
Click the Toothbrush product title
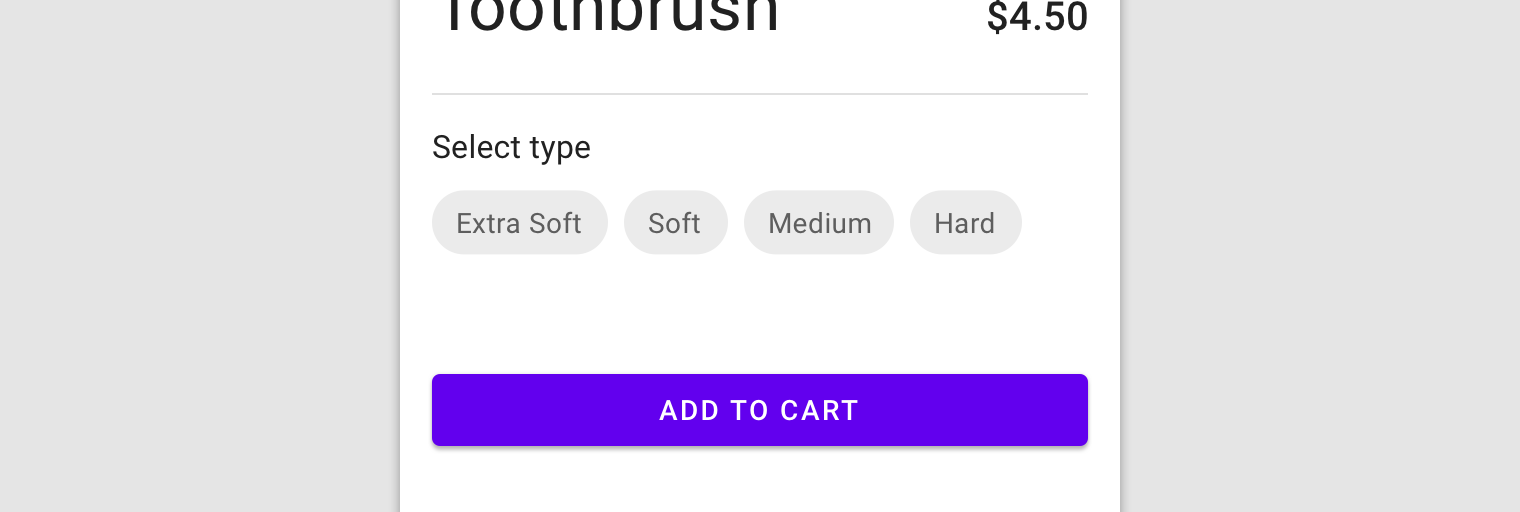point(607,15)
